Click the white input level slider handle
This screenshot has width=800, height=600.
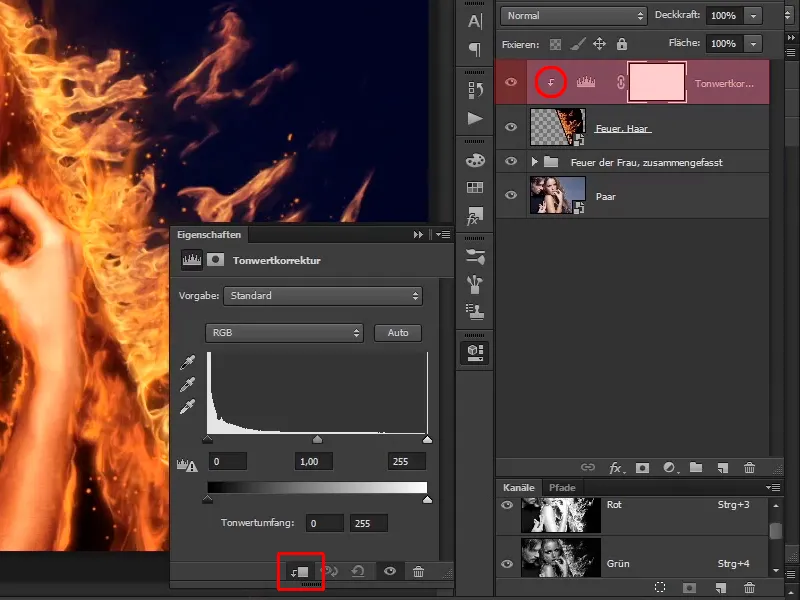428,439
